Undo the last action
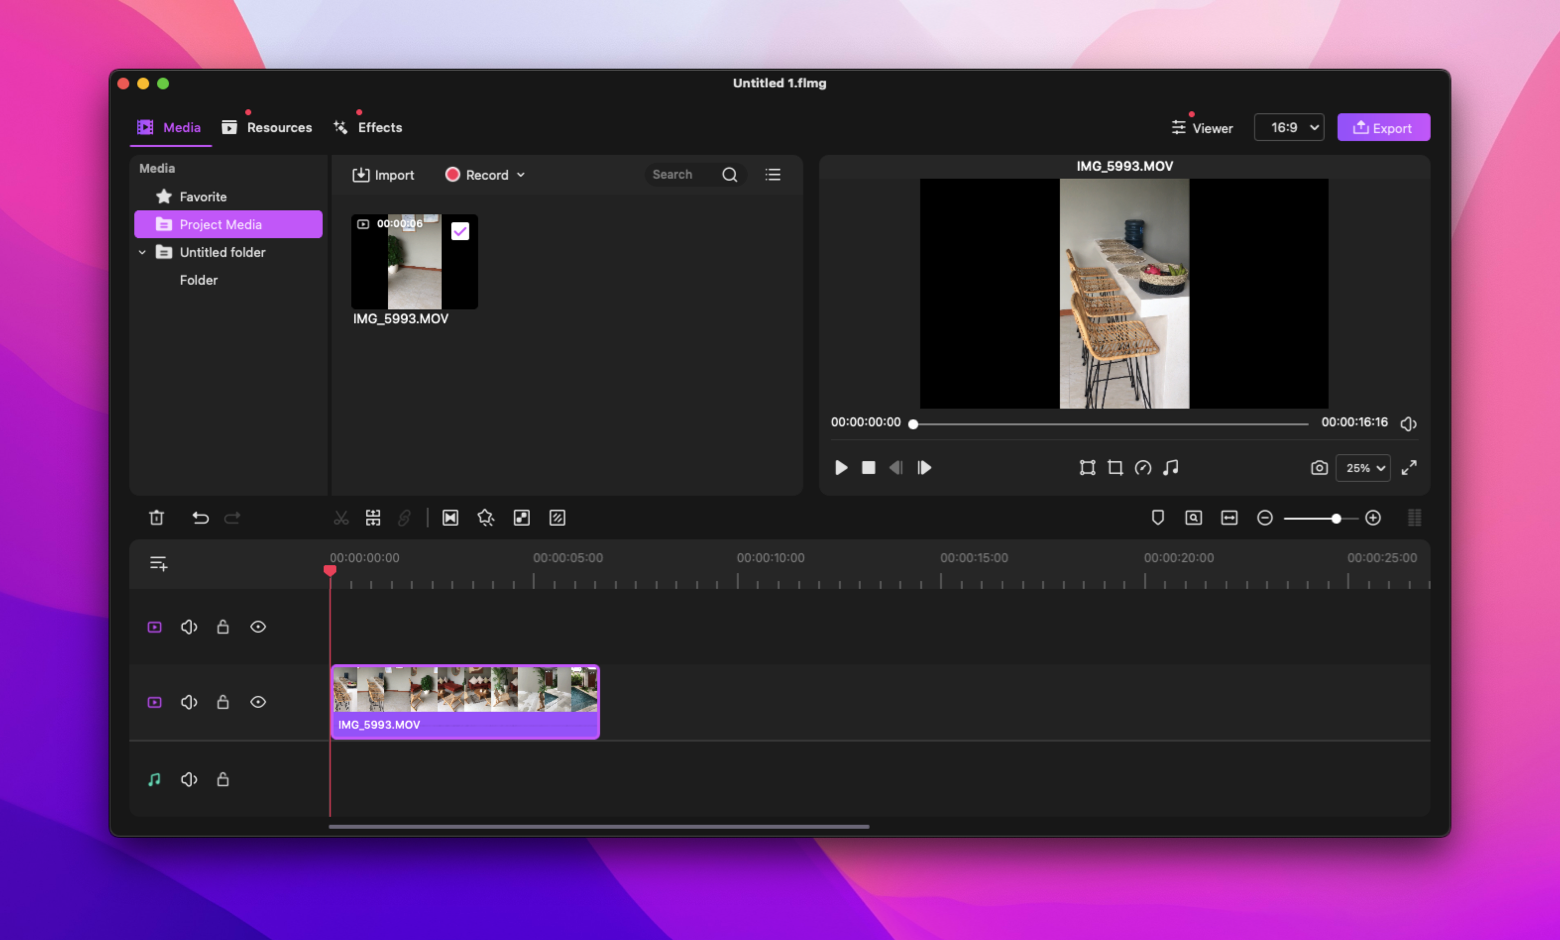1560x940 pixels. pos(200,518)
